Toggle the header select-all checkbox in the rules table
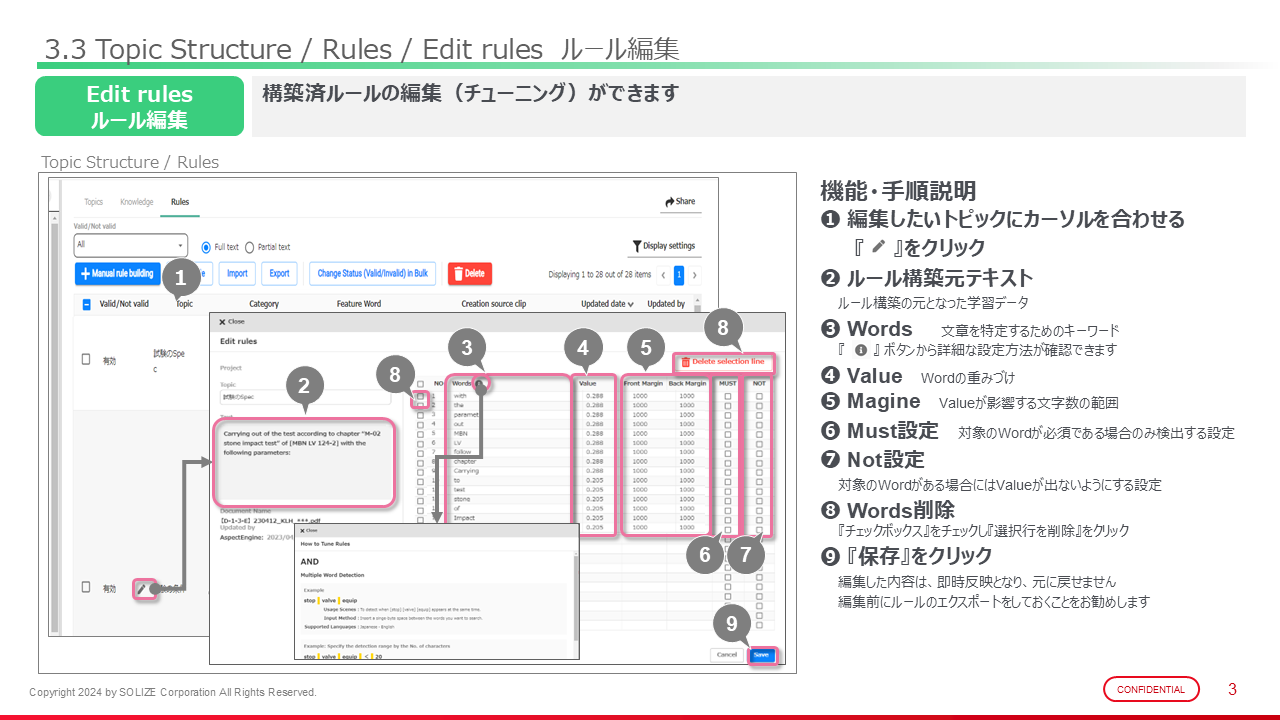The image size is (1280, 720). click(x=87, y=304)
